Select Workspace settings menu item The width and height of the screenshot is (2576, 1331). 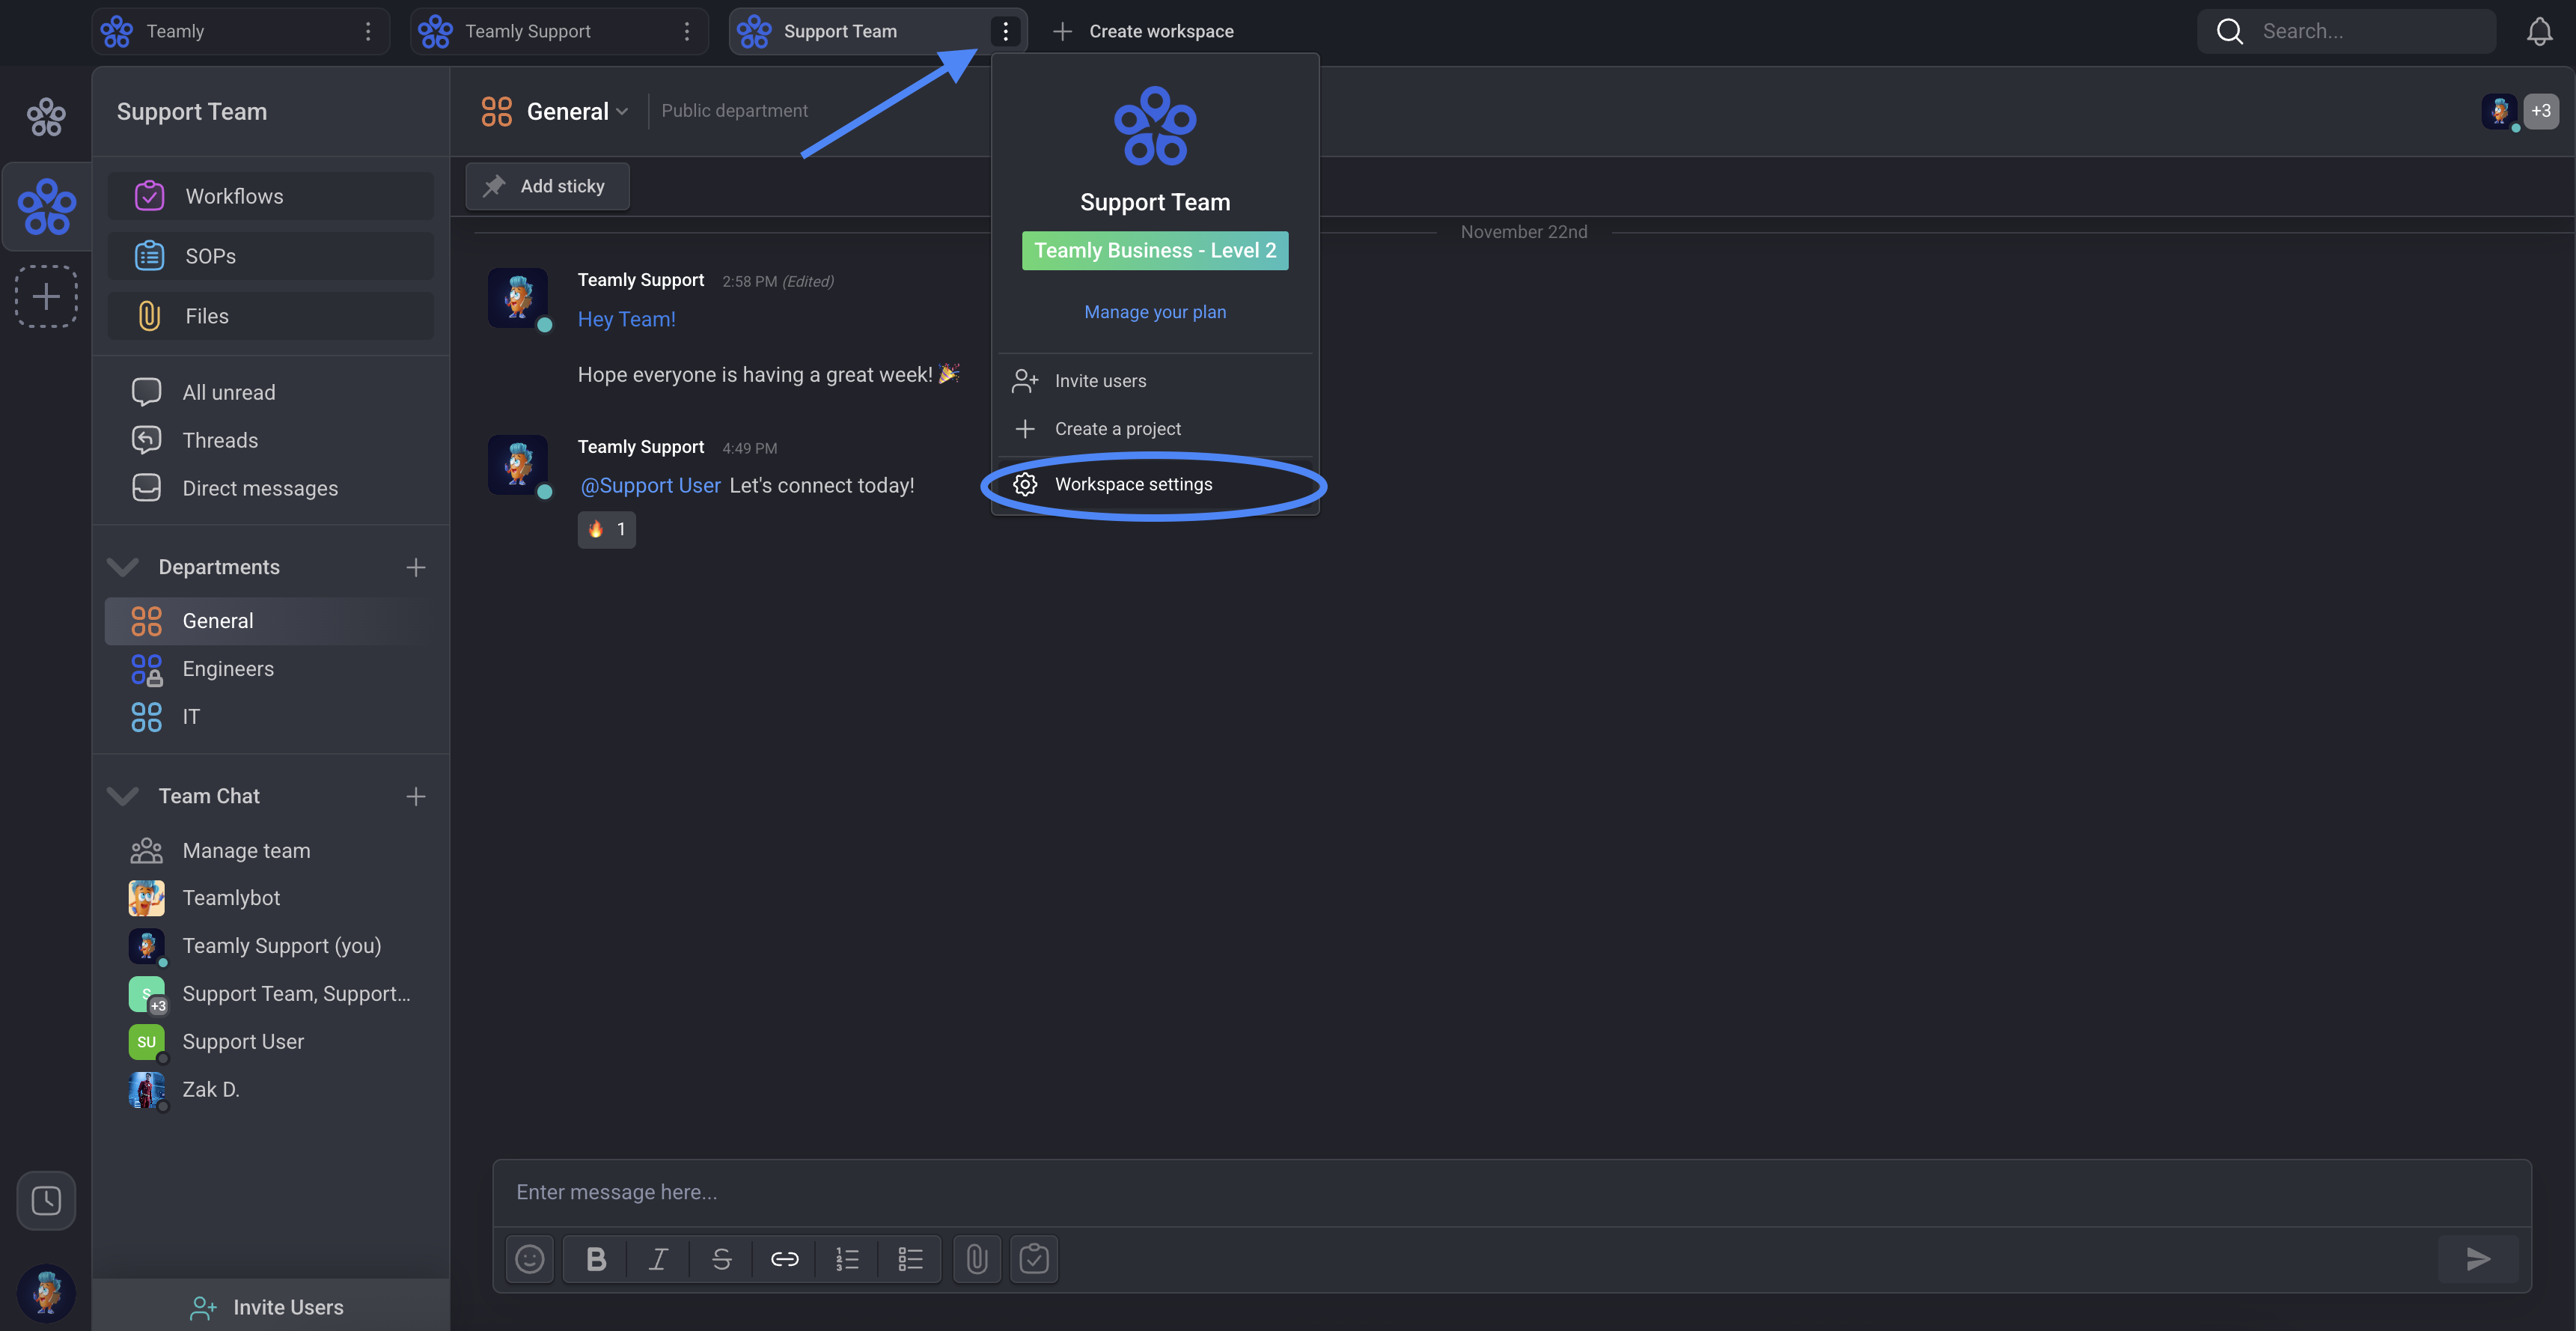[1133, 485]
